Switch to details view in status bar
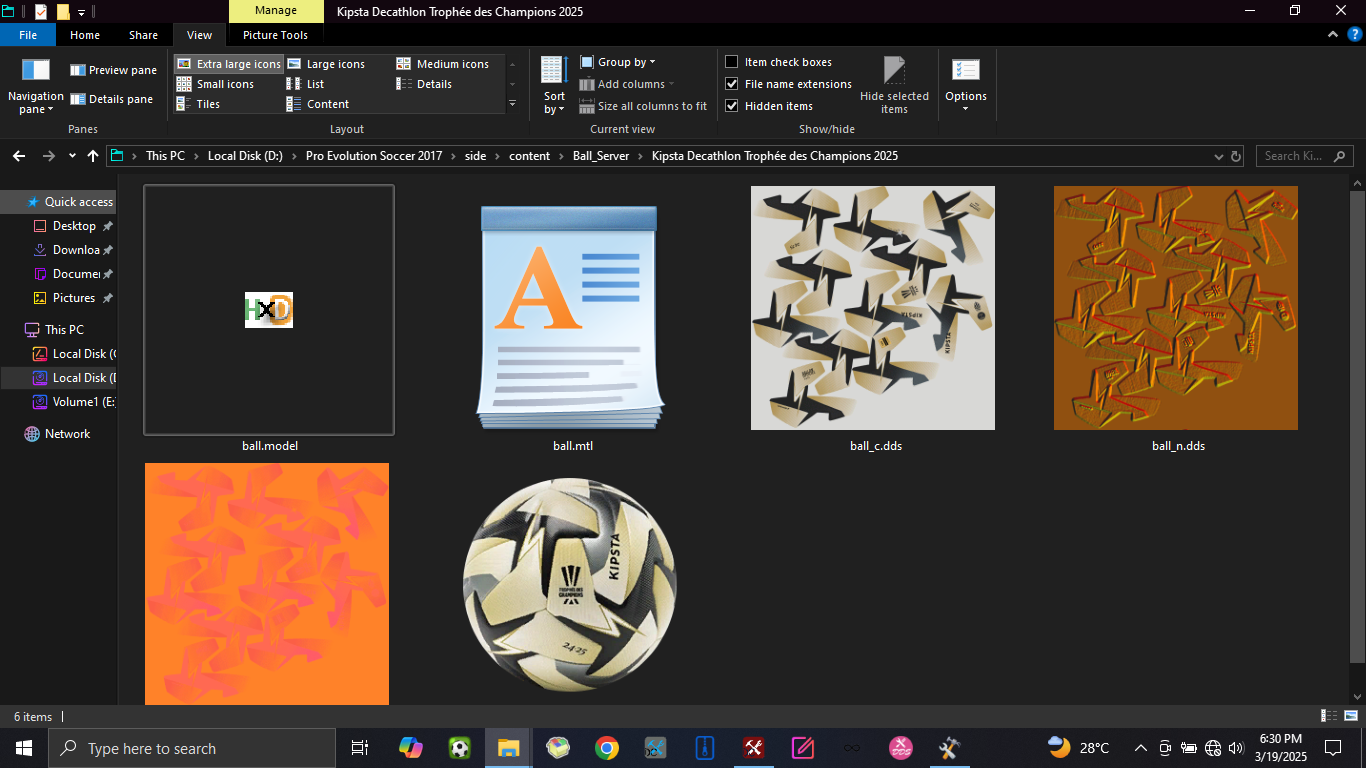 [x=1329, y=716]
